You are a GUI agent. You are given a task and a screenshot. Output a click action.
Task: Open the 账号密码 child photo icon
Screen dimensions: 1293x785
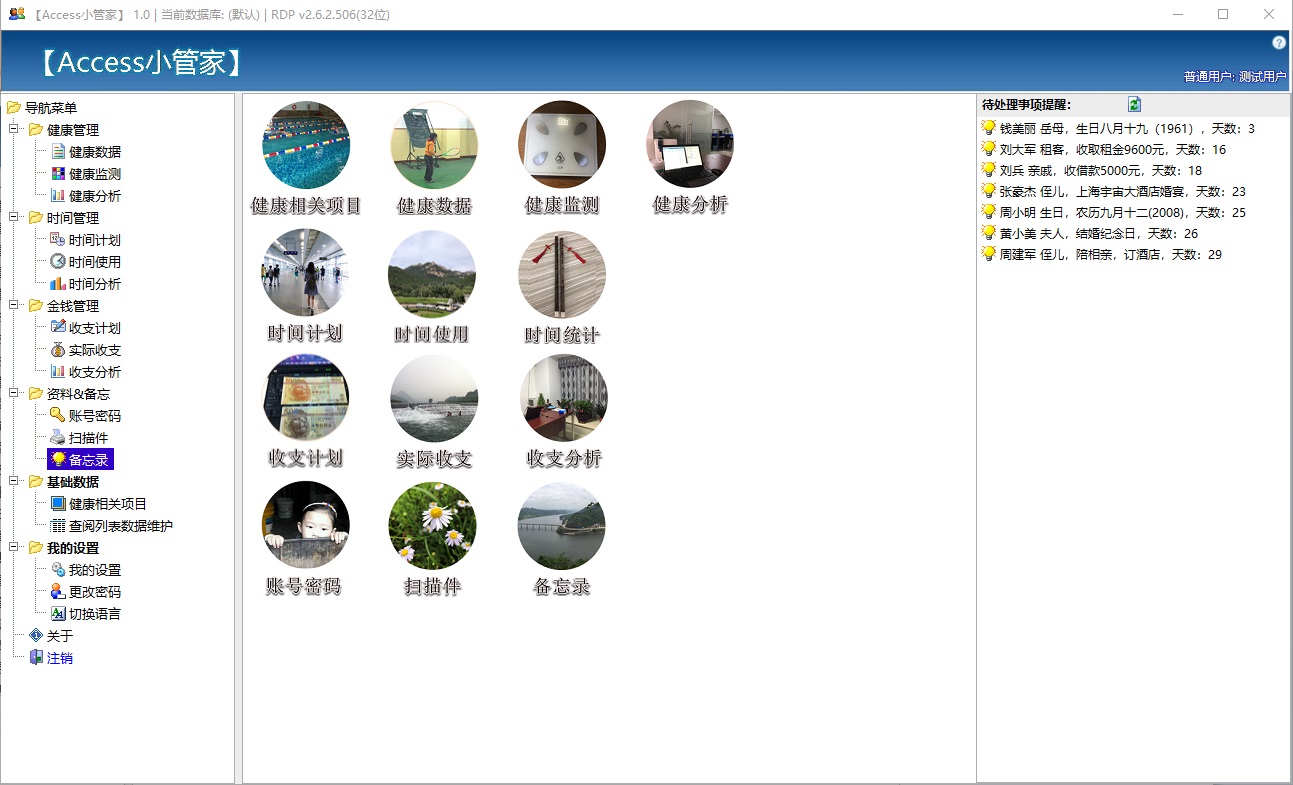coord(306,525)
